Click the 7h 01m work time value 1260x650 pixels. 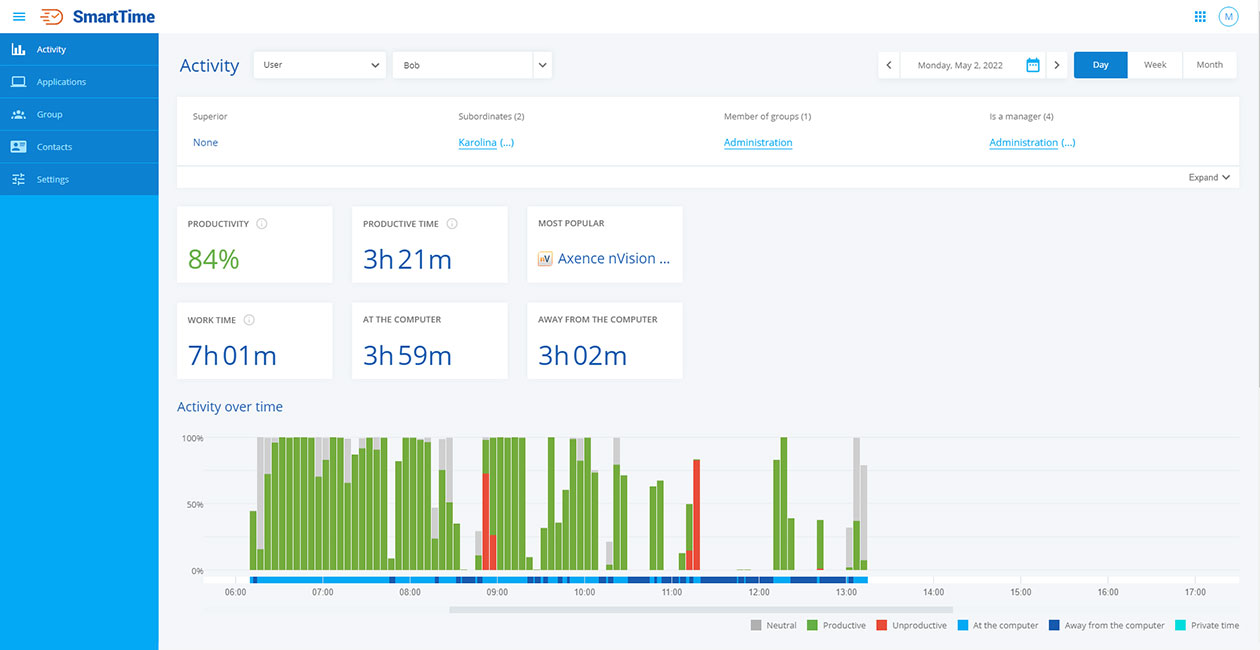click(x=232, y=355)
